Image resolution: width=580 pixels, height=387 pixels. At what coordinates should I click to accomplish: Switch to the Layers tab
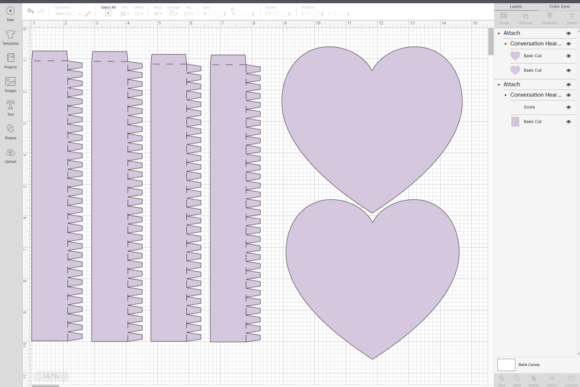point(516,6)
